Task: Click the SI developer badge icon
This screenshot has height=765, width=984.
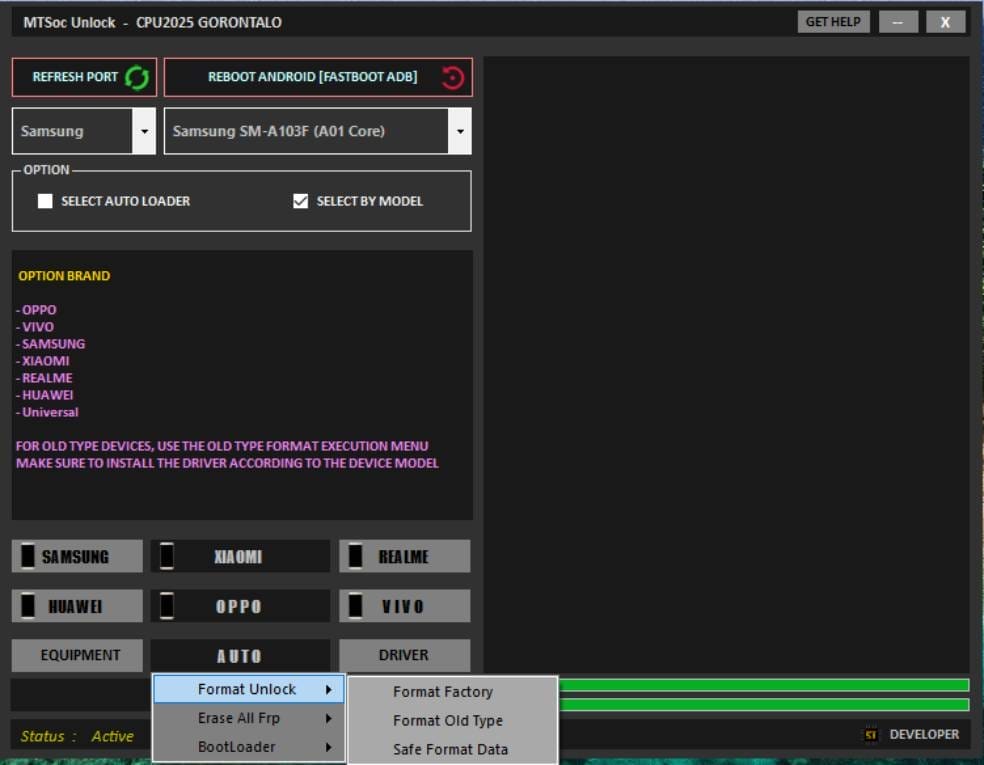Action: 869,733
